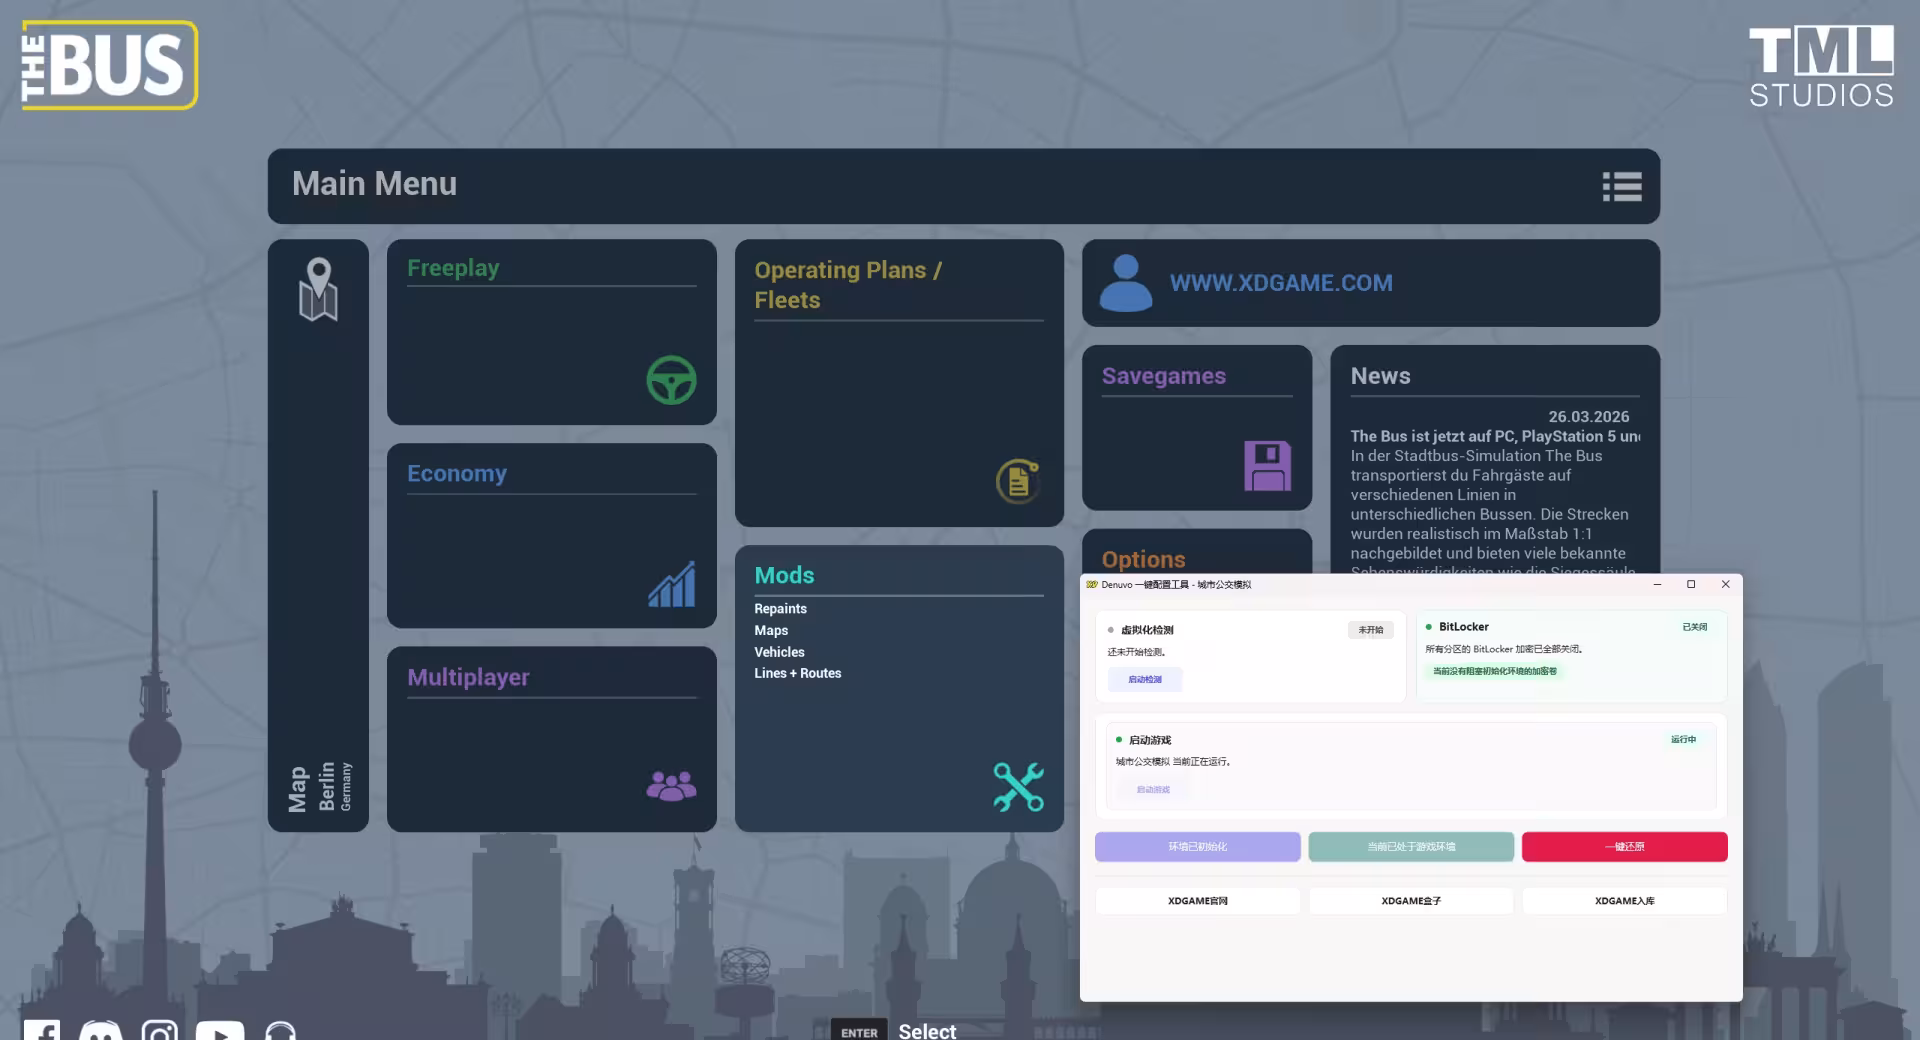Click the Multiplayer people group icon
Image resolution: width=1920 pixels, height=1040 pixels.
coord(671,786)
